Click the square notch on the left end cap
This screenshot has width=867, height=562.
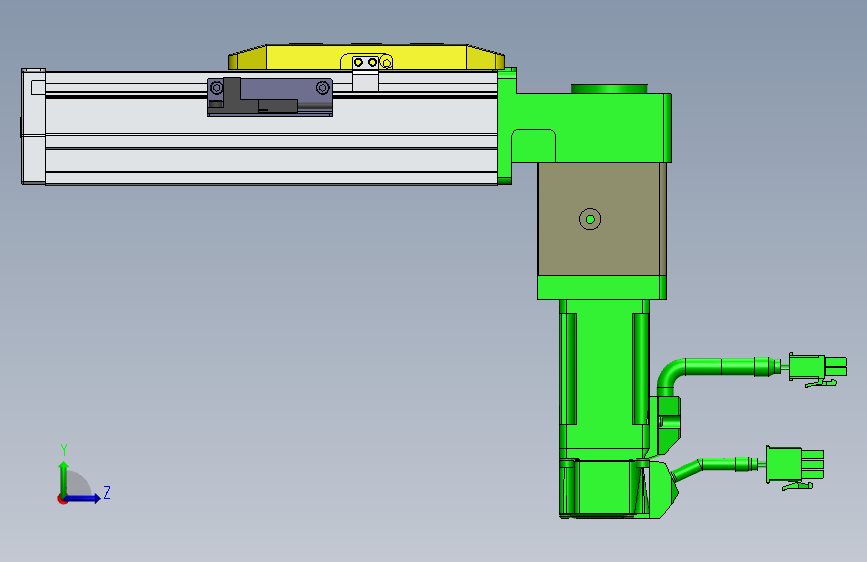point(38,87)
